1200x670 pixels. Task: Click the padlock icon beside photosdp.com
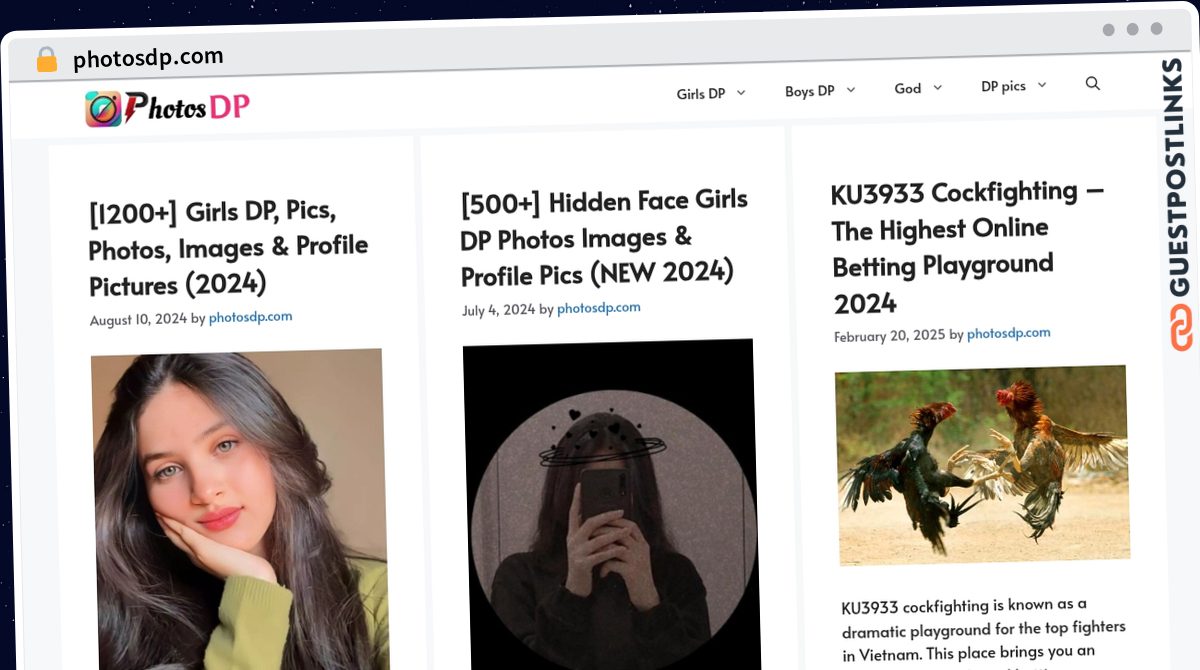(x=46, y=60)
